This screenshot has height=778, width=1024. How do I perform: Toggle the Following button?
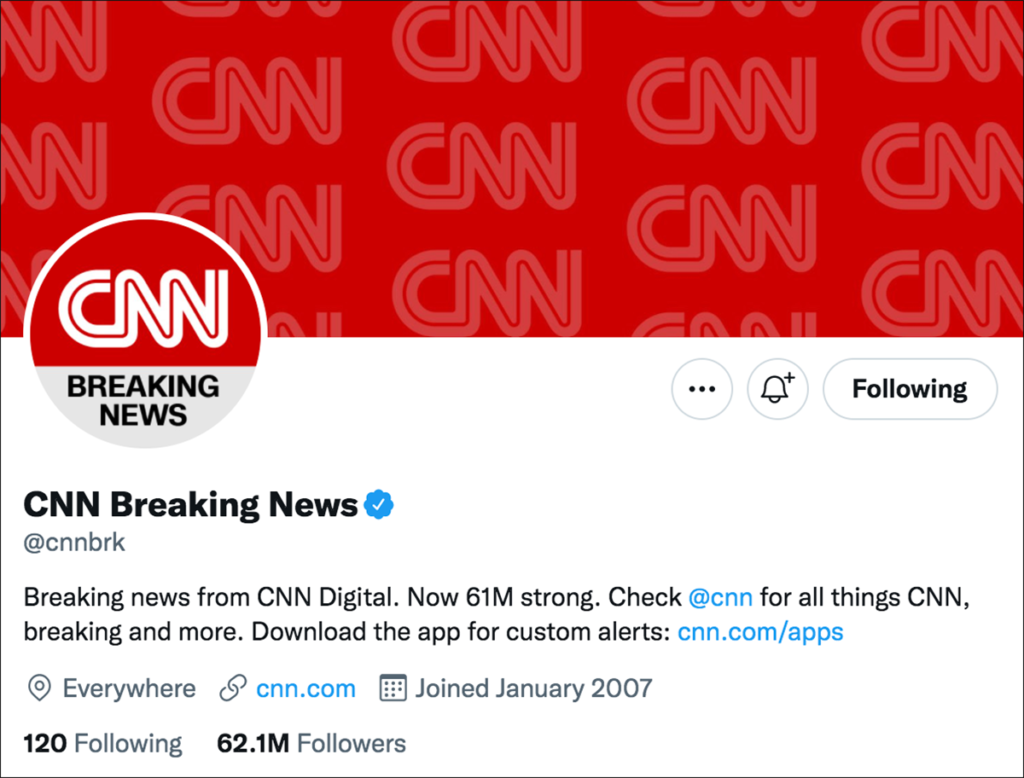909,389
